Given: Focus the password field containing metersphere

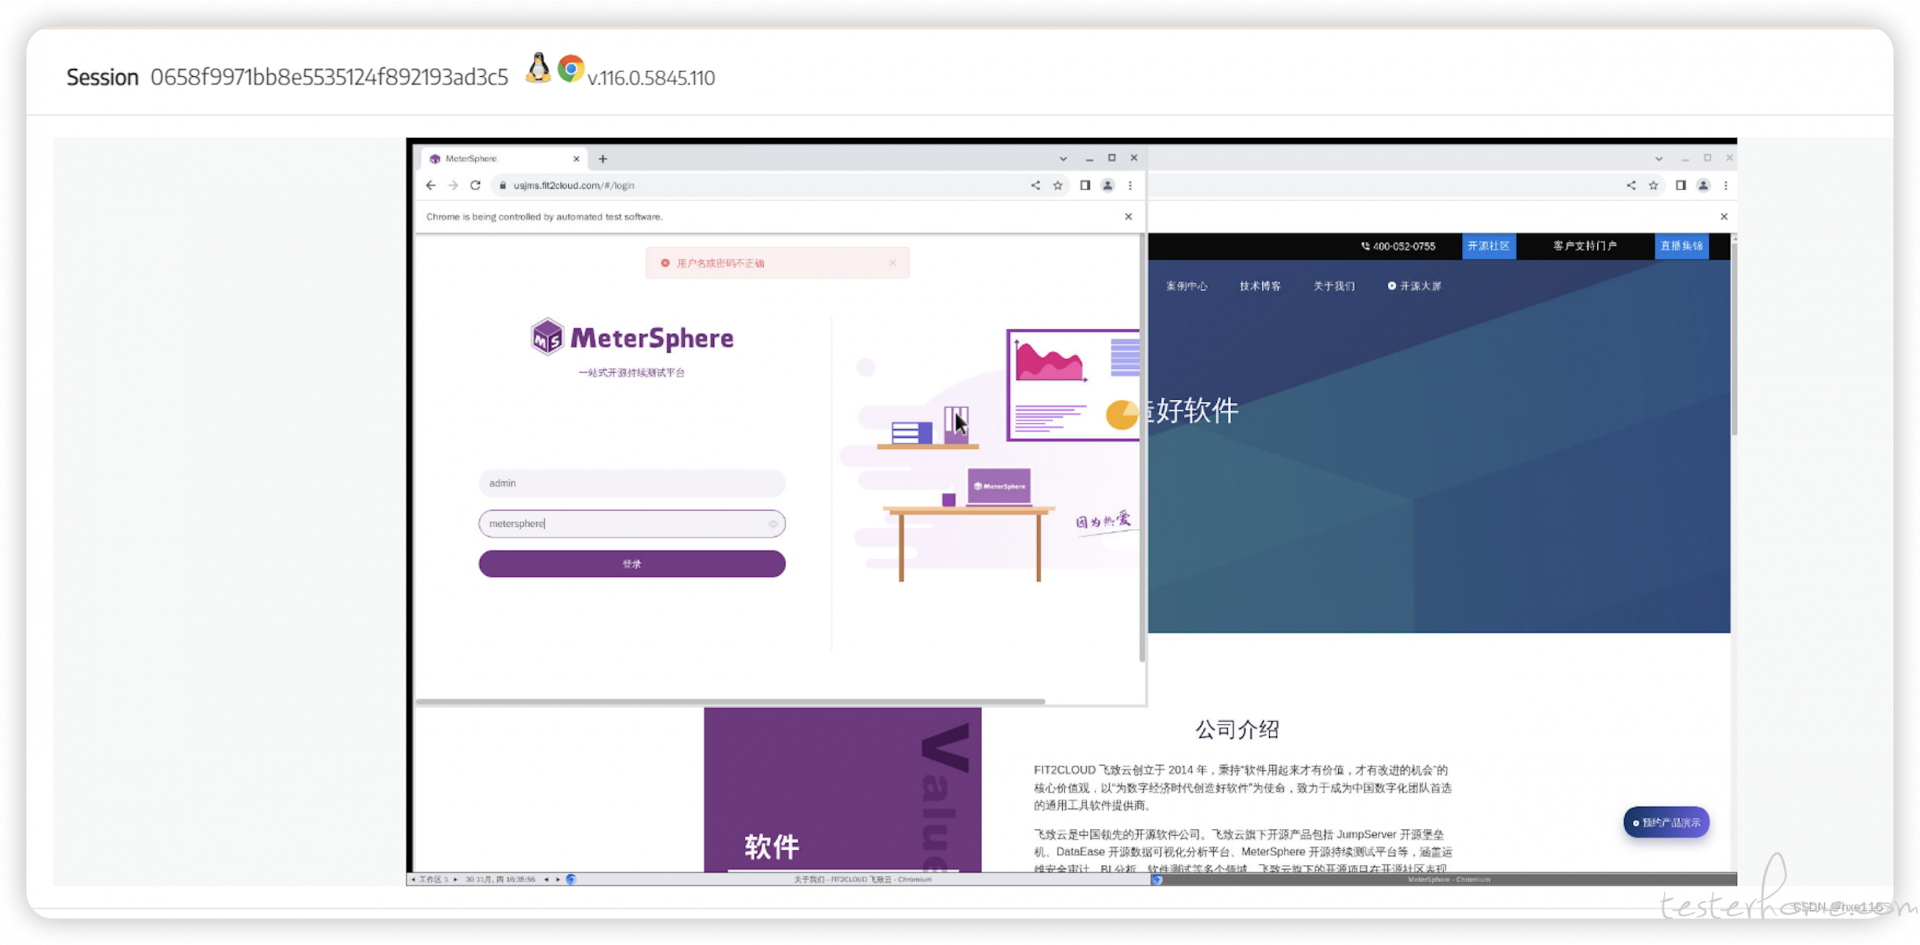Looking at the screenshot, I should point(632,523).
